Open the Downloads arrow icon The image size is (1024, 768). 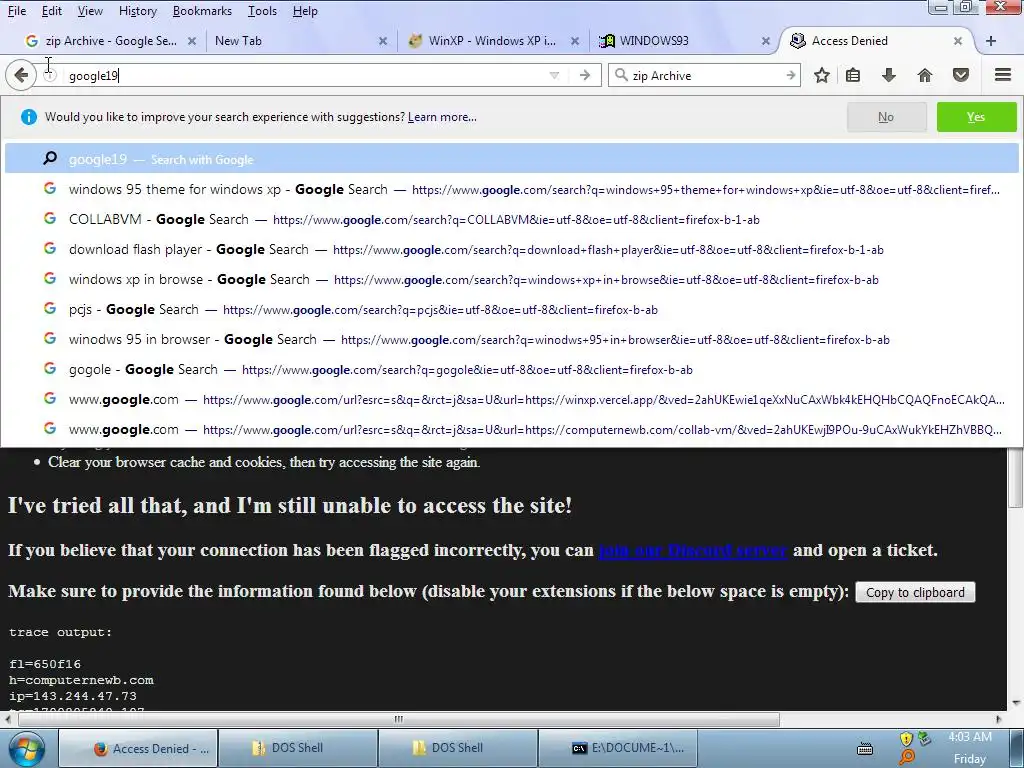(x=888, y=76)
